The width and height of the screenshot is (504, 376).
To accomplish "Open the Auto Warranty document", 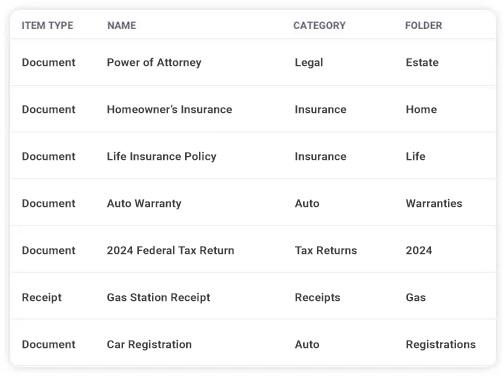I will pyautogui.click(x=144, y=203).
